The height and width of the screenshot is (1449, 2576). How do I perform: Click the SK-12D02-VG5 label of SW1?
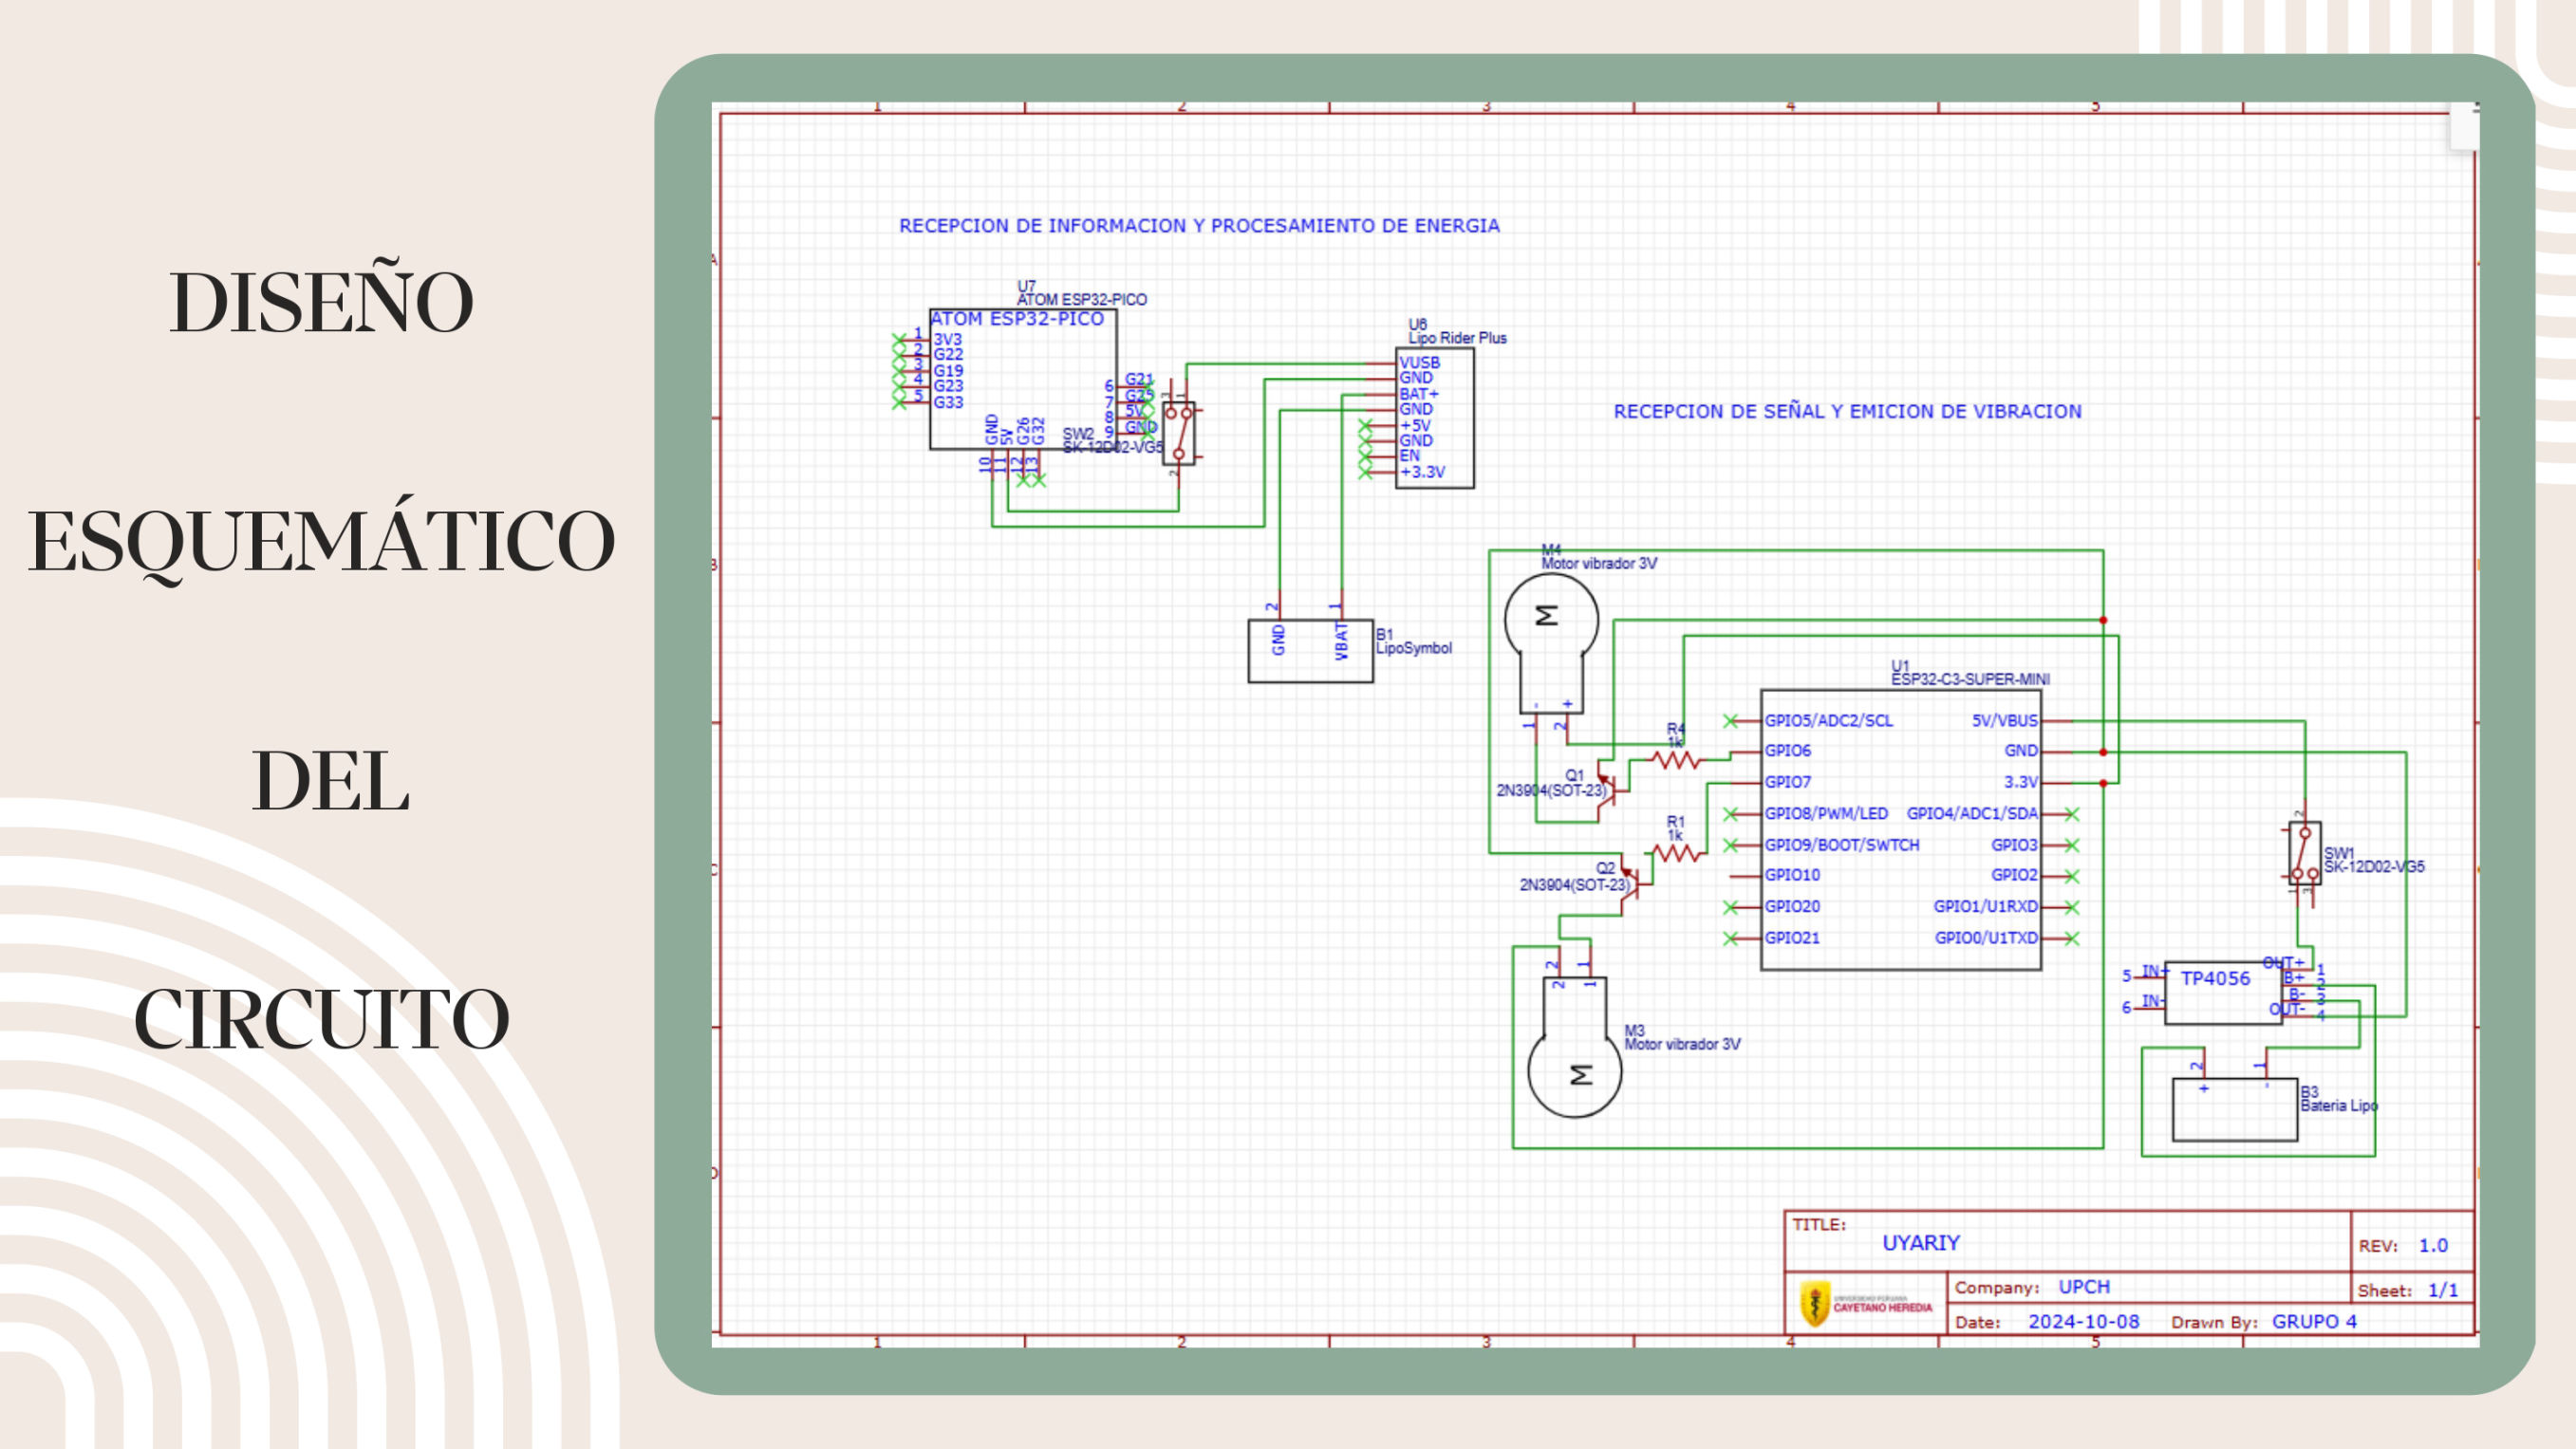tap(2373, 867)
